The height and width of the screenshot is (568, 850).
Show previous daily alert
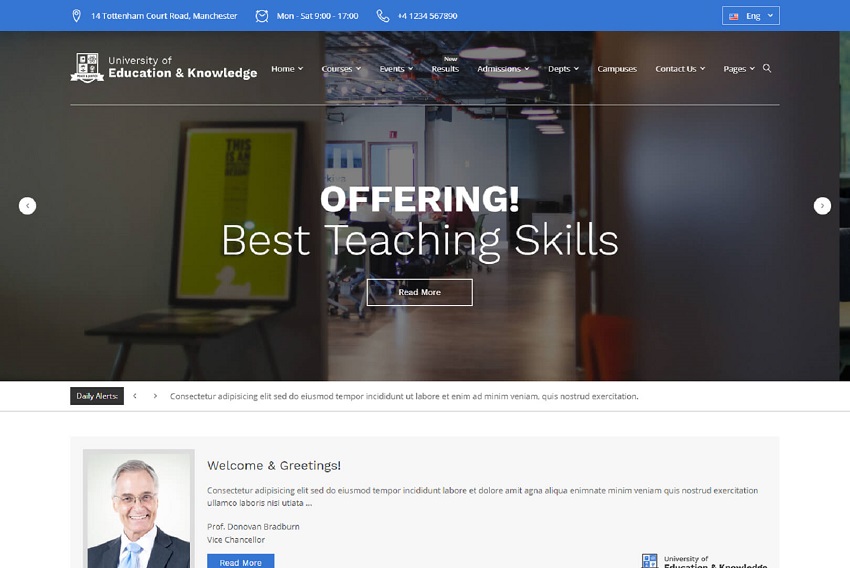click(x=135, y=396)
